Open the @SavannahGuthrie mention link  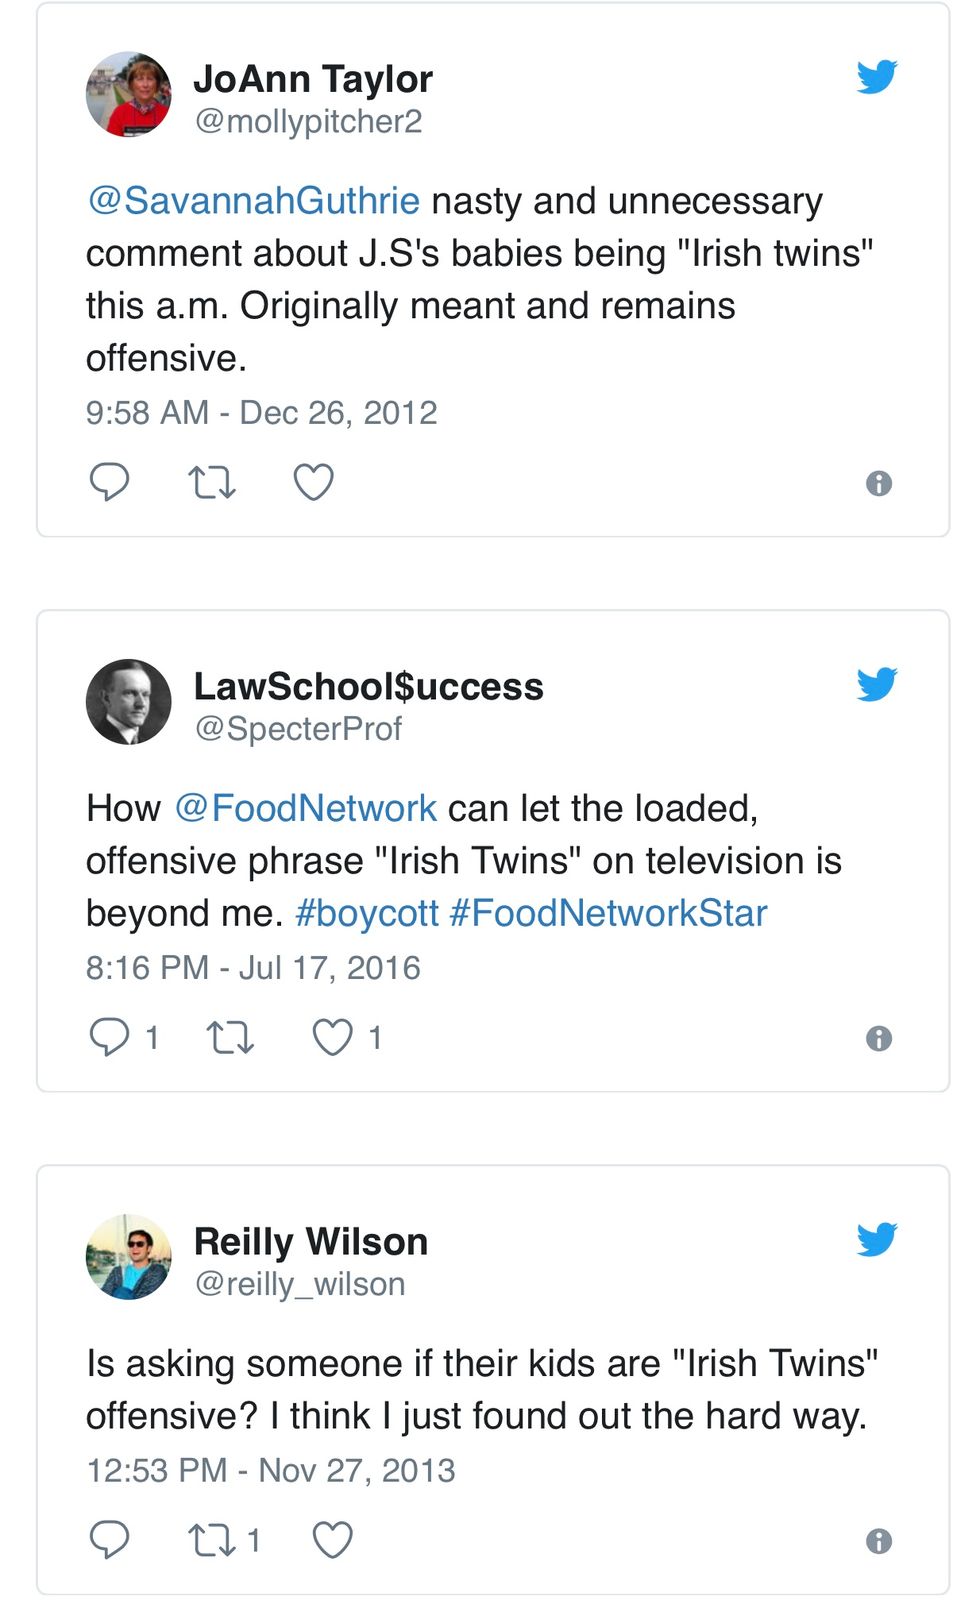[x=254, y=201]
